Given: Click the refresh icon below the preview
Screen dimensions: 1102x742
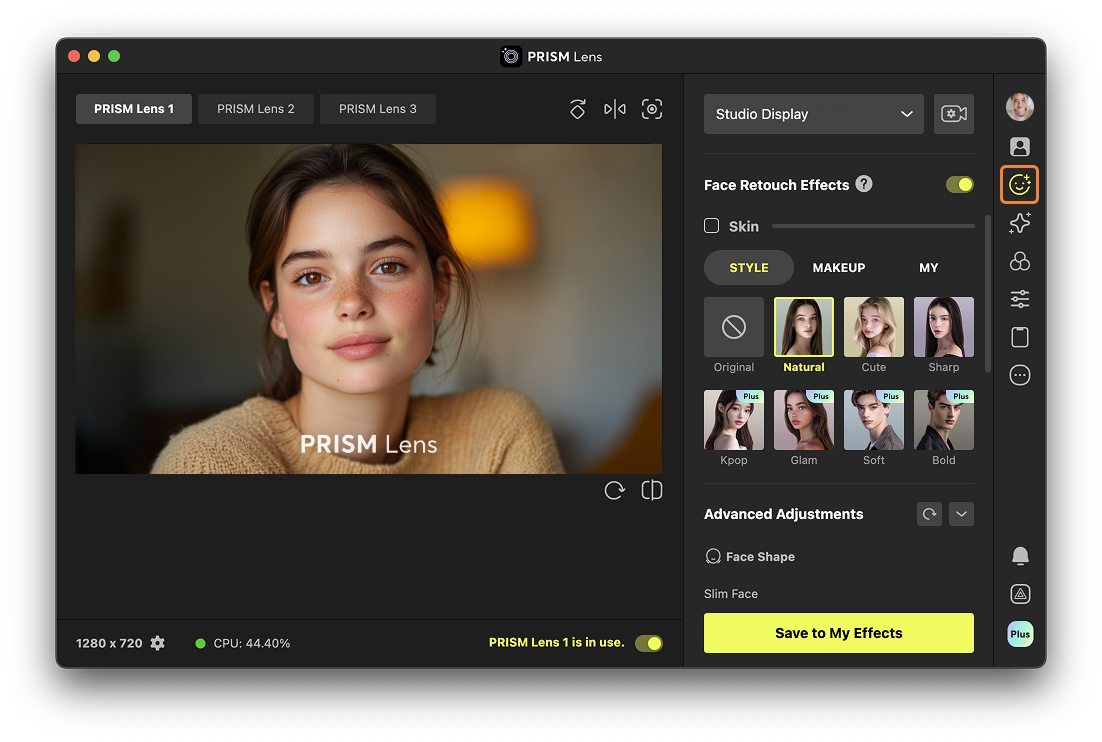Looking at the screenshot, I should click(x=615, y=490).
